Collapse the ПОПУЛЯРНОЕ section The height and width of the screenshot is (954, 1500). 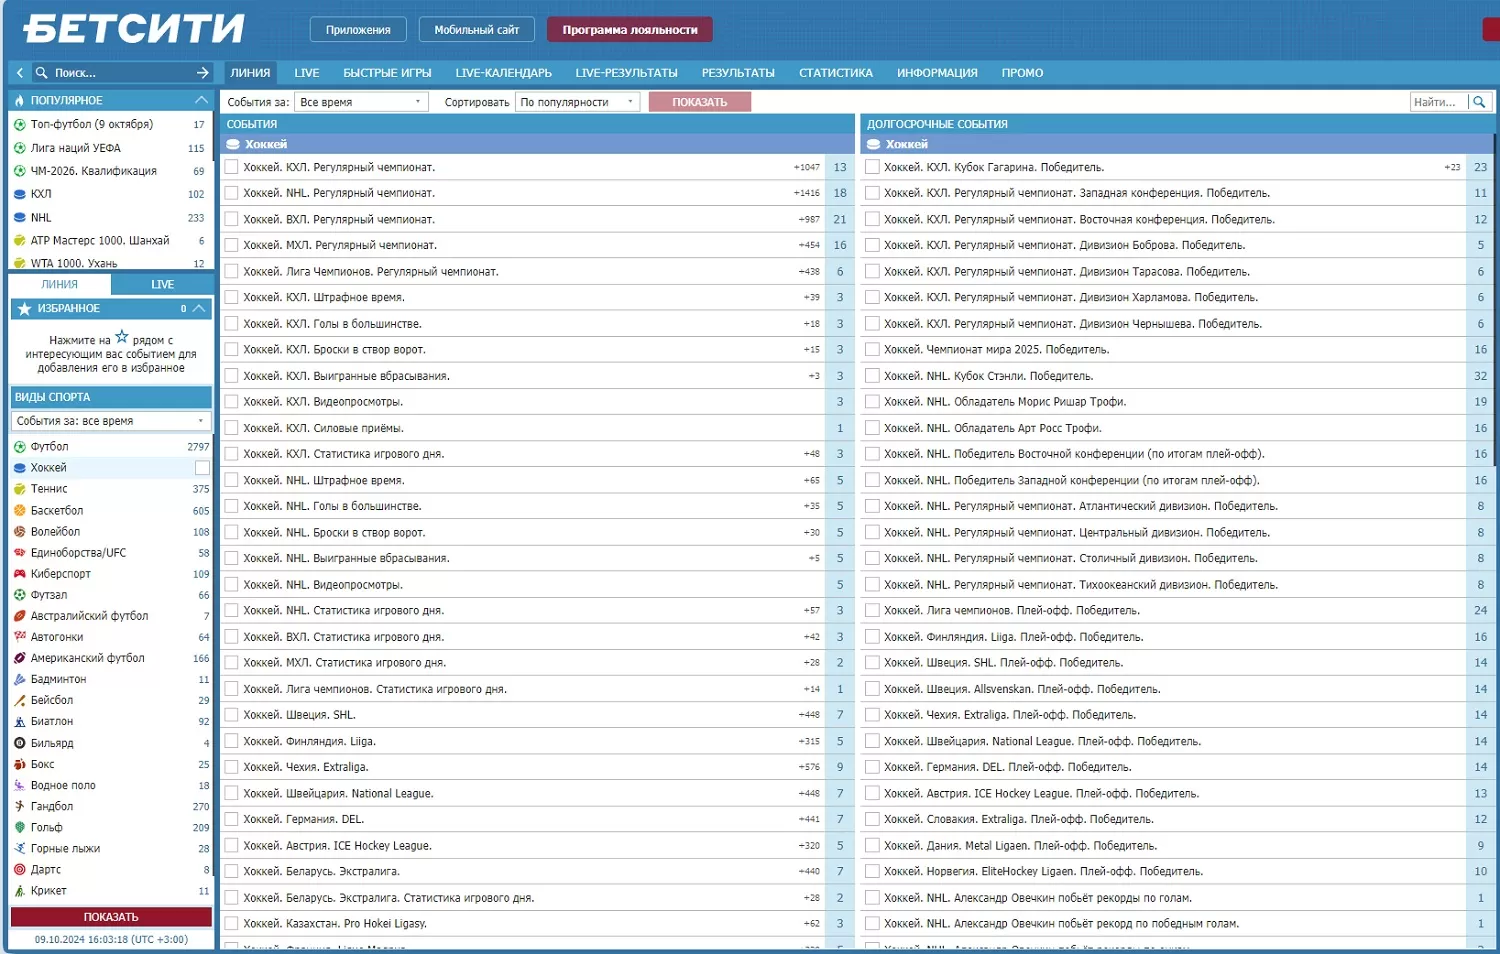[x=201, y=101]
